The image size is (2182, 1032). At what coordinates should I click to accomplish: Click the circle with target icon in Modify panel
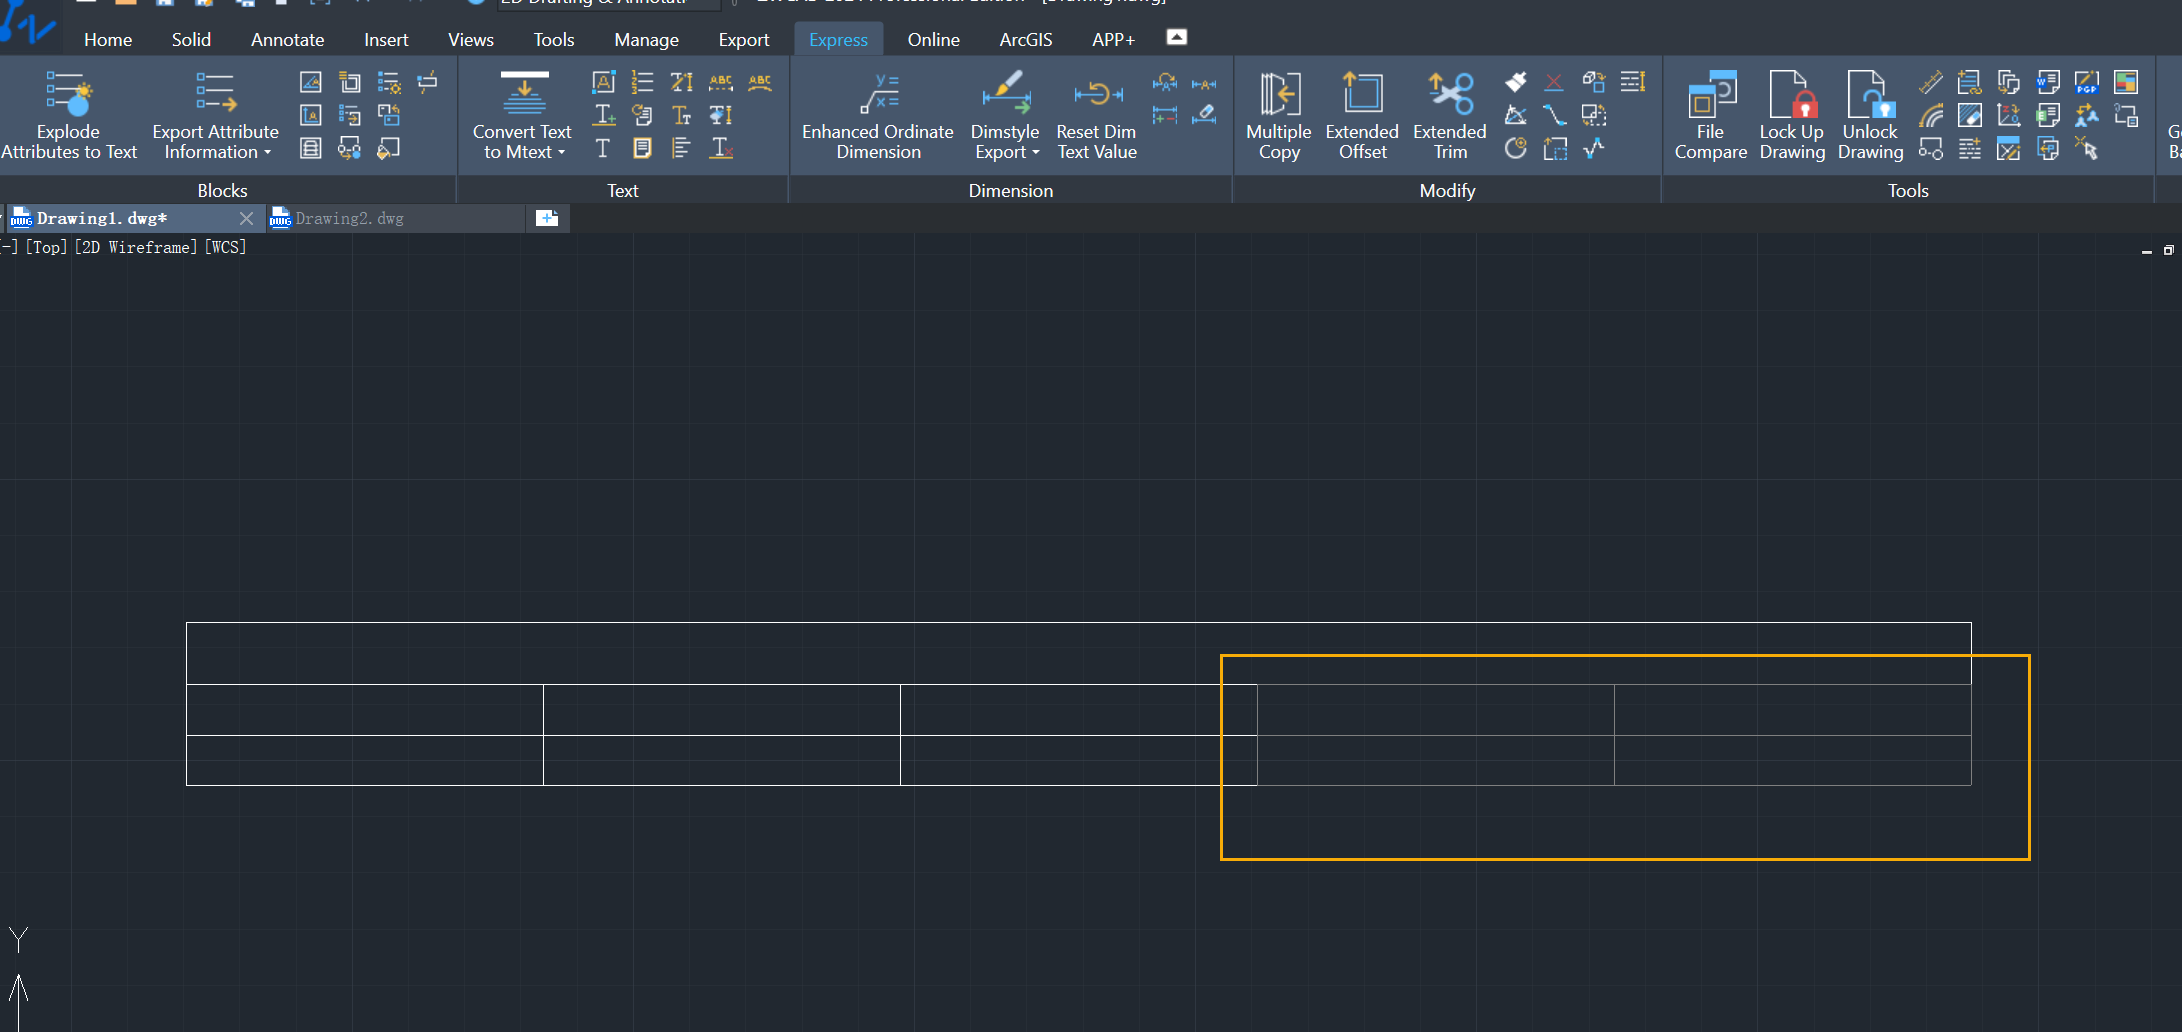tap(1516, 148)
